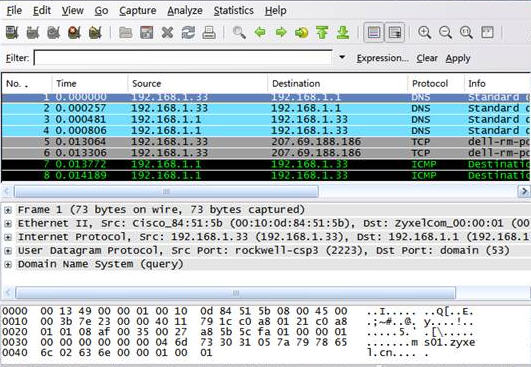Select packet 5 TCP row
This screenshot has width=531, height=367.
(266, 142)
